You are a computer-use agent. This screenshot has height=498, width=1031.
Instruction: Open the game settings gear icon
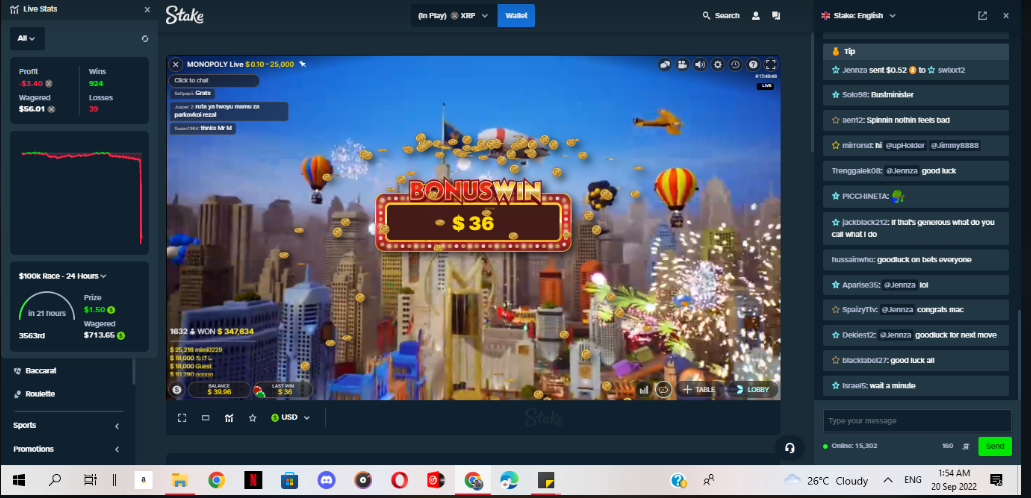tap(718, 64)
